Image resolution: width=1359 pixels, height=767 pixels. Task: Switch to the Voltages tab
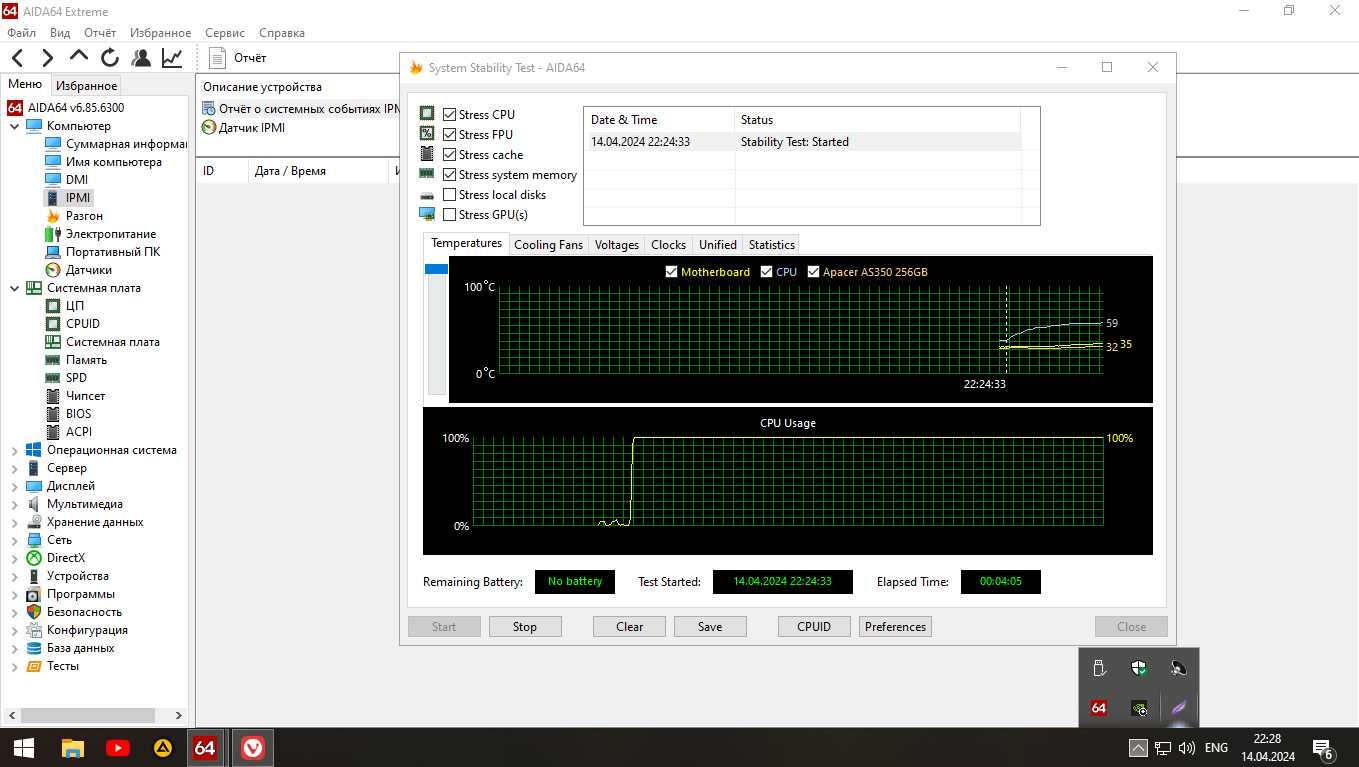pyautogui.click(x=616, y=245)
